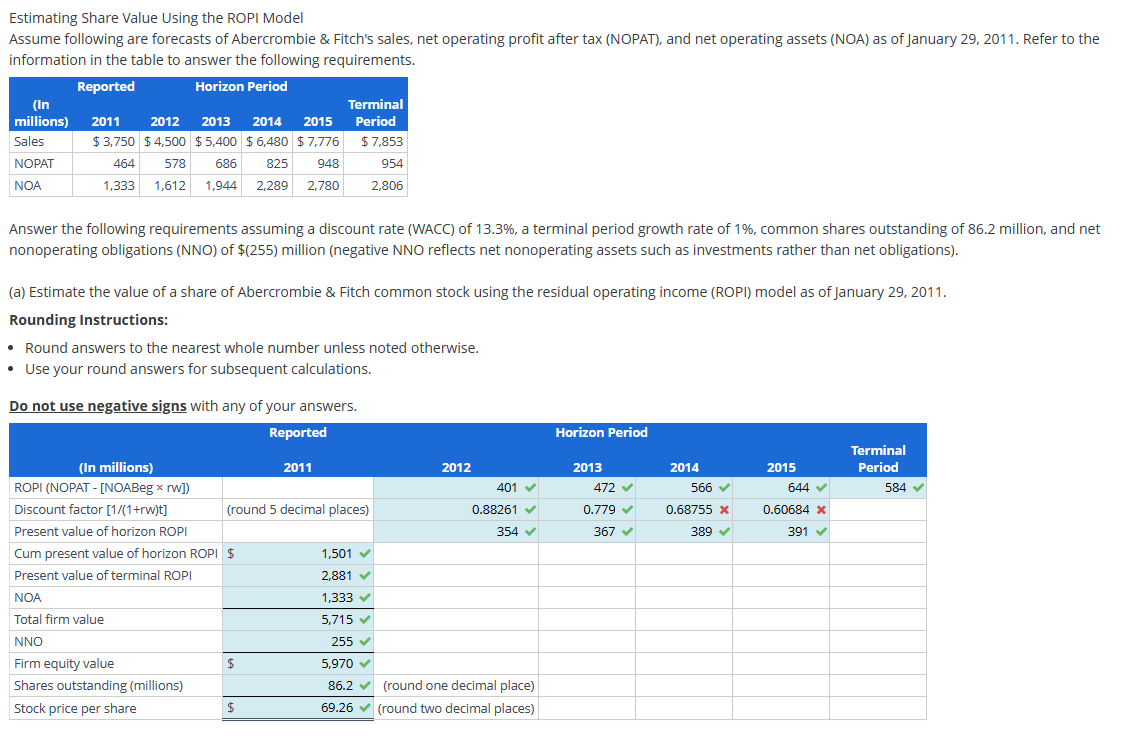Click the Terminal Period present value cell

click(x=877, y=531)
